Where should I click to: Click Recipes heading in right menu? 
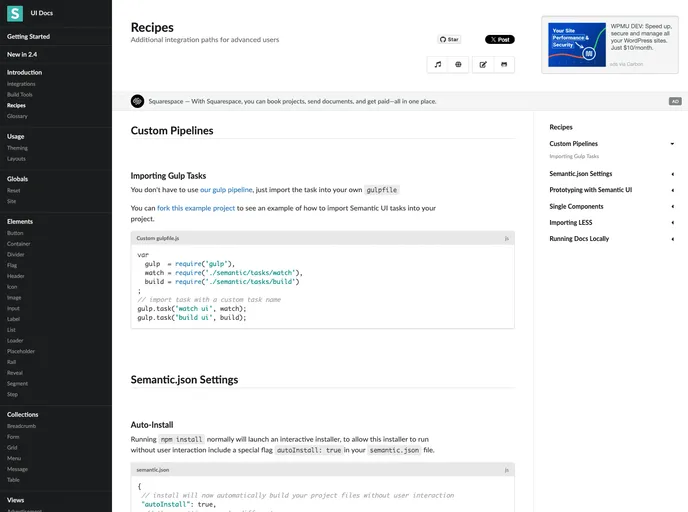pyautogui.click(x=561, y=127)
